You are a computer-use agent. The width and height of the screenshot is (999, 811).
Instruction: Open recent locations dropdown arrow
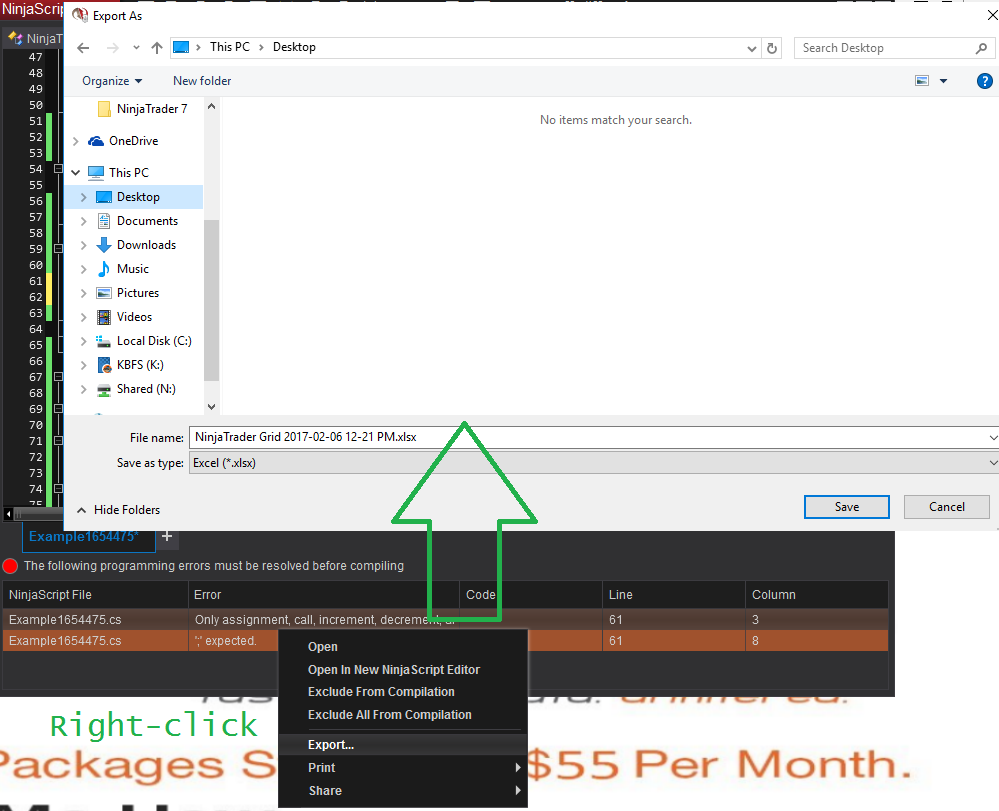coord(136,48)
